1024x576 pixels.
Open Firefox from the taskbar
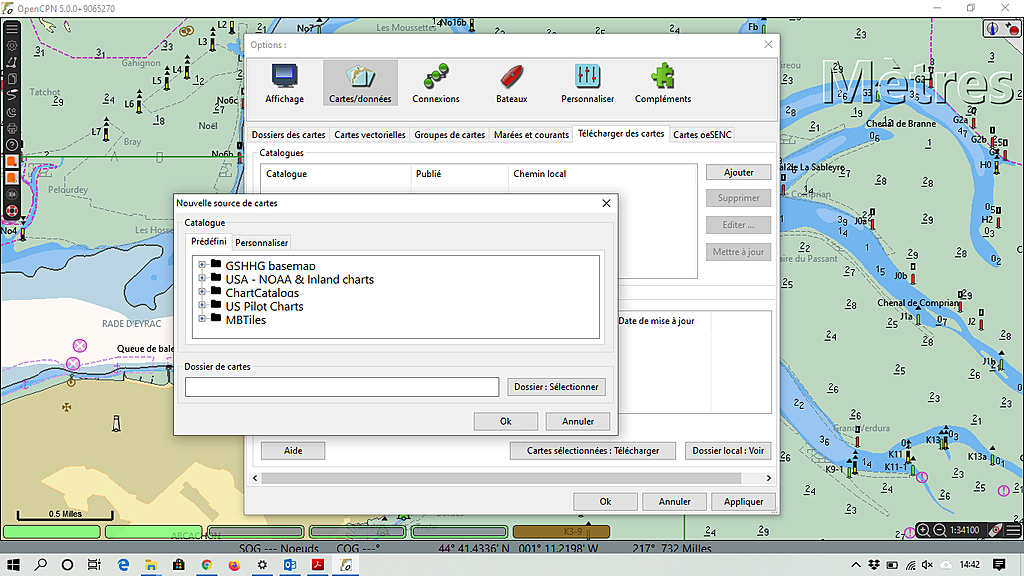(x=234, y=564)
